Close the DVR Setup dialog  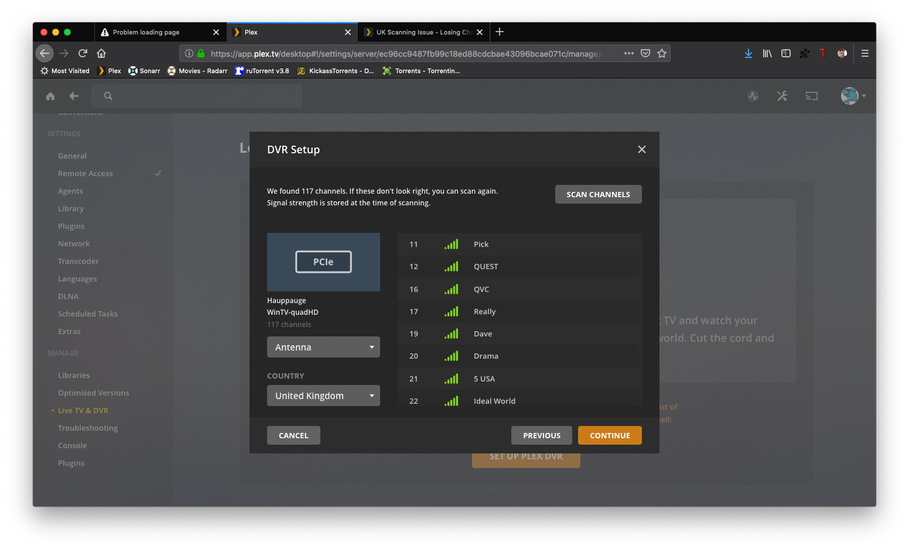pos(641,150)
